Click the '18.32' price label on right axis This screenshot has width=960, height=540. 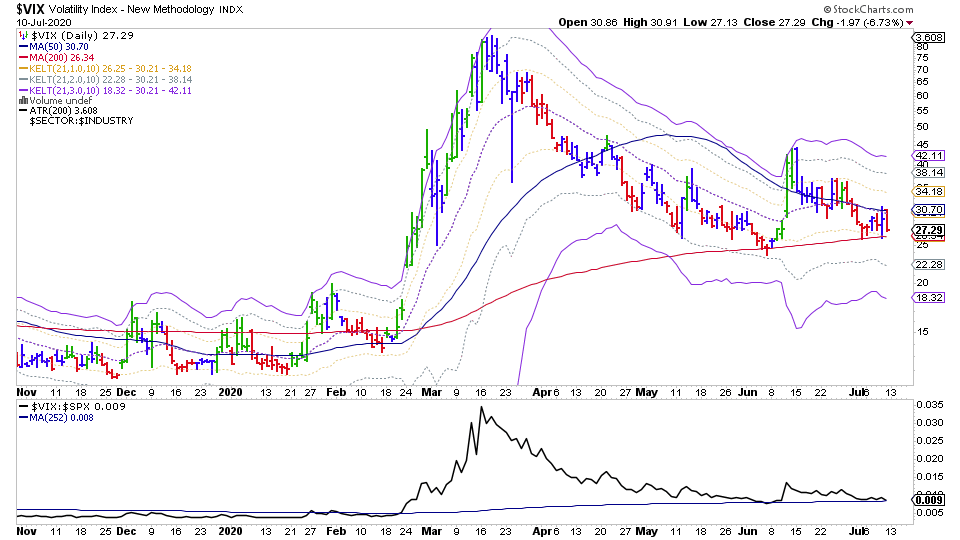(929, 297)
